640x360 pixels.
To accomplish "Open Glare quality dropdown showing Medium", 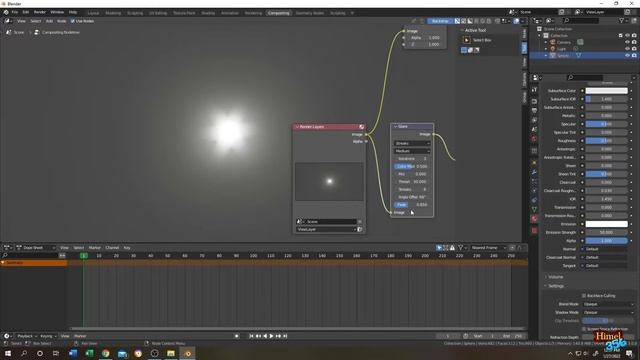I will 412,151.
